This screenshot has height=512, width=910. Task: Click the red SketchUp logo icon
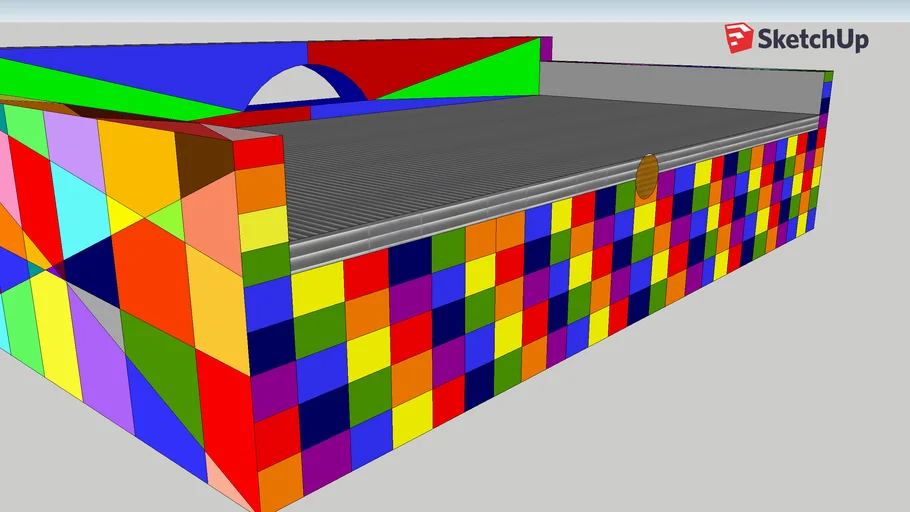pyautogui.click(x=740, y=39)
